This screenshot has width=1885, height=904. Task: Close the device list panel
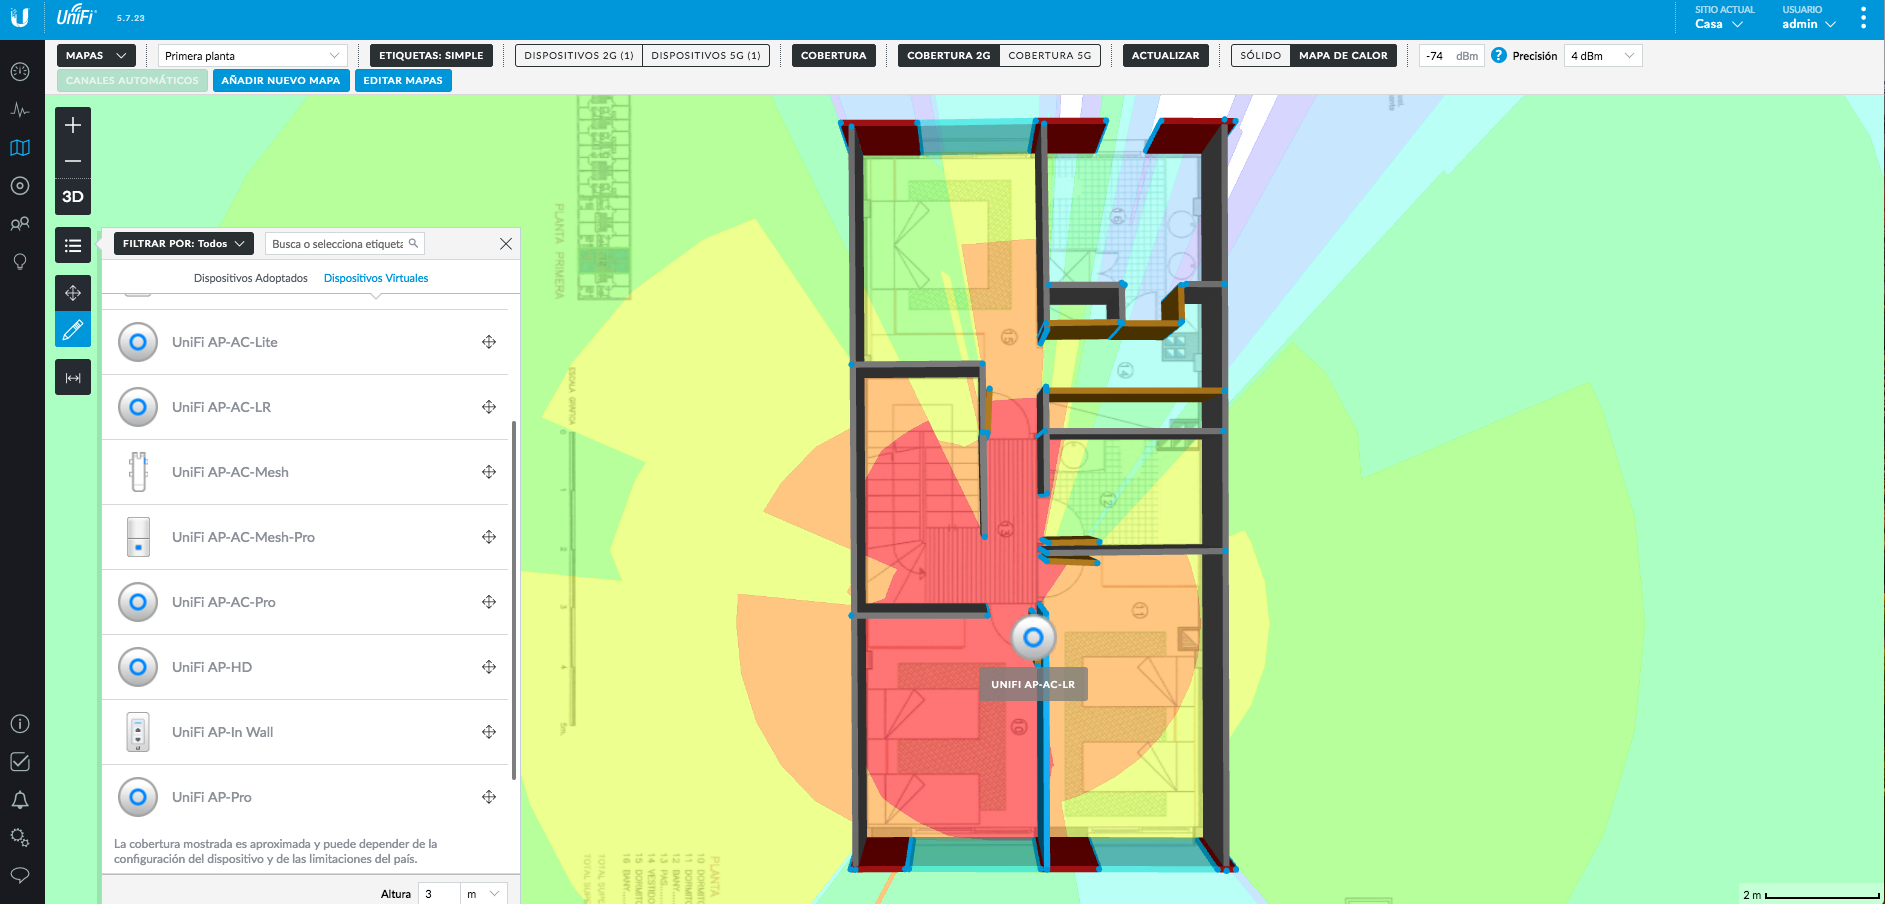click(x=506, y=244)
